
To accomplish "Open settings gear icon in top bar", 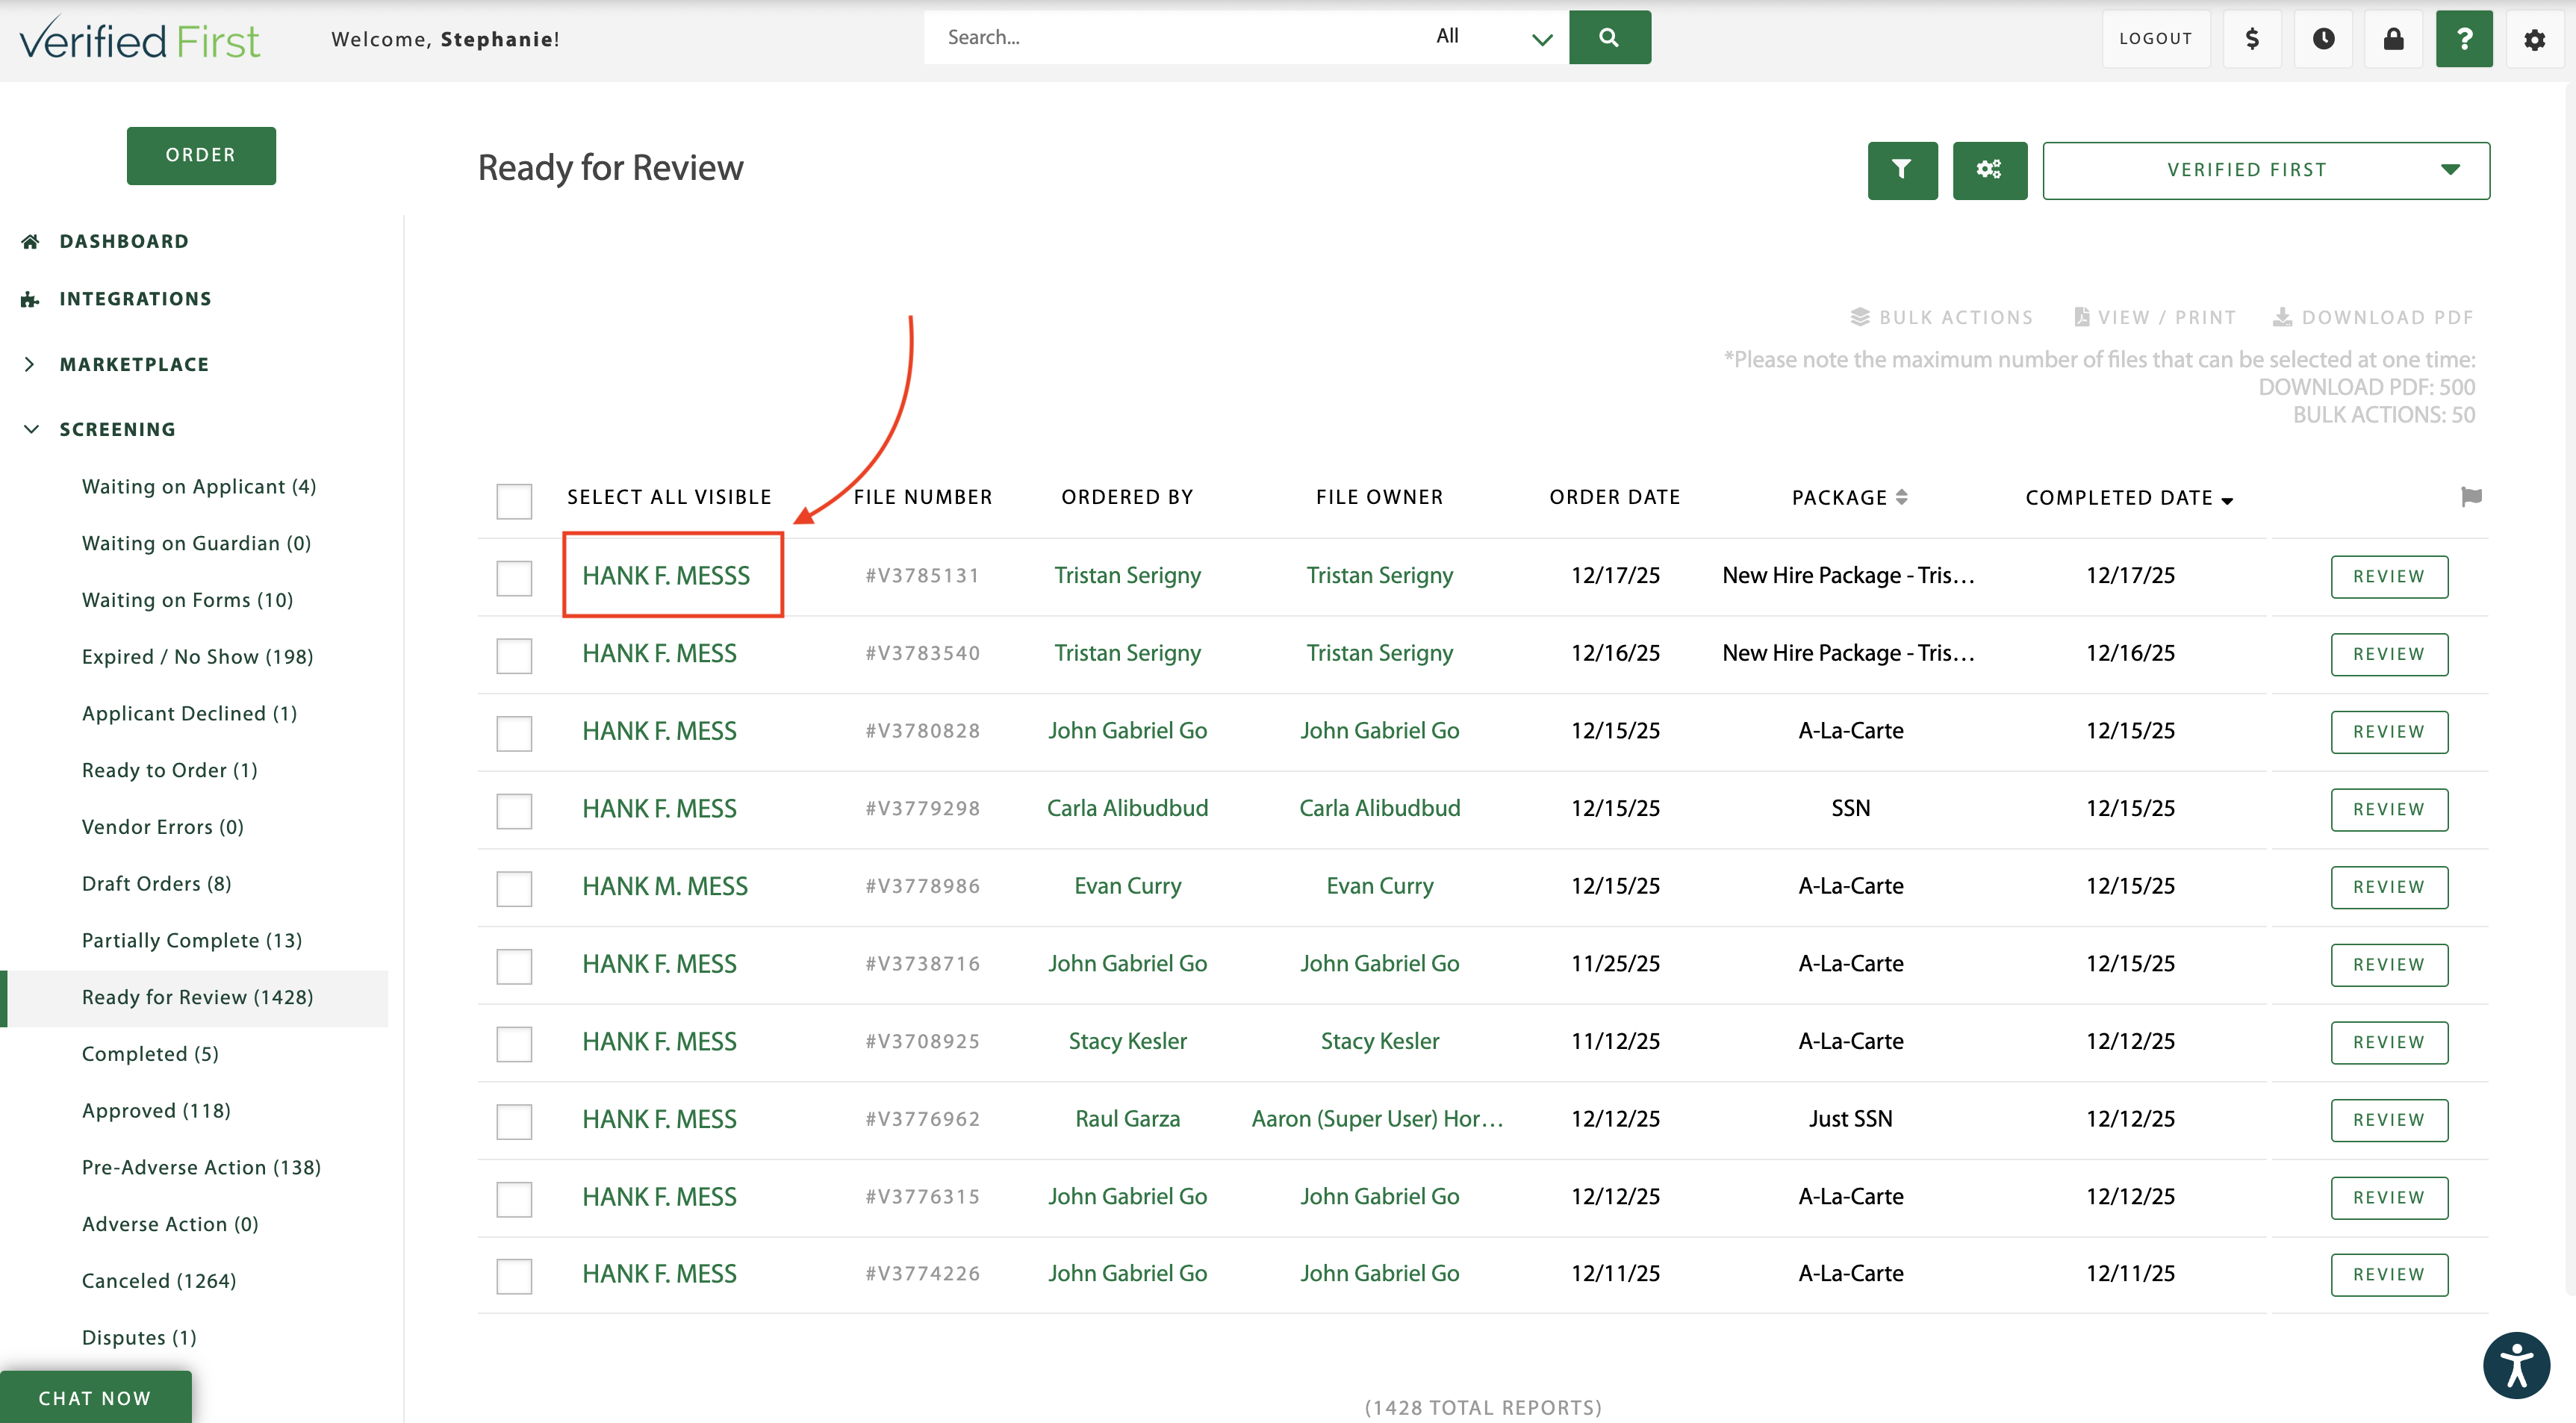I will point(2534,39).
